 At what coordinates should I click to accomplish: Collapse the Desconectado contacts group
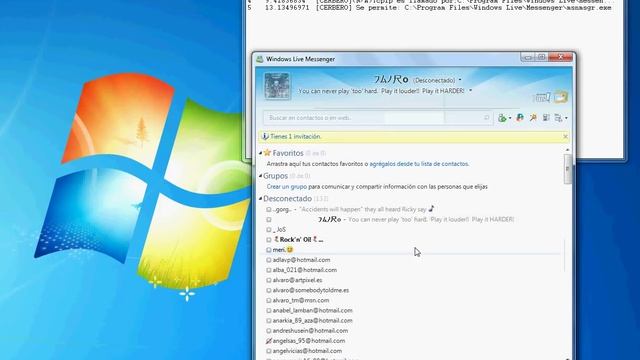[260, 199]
